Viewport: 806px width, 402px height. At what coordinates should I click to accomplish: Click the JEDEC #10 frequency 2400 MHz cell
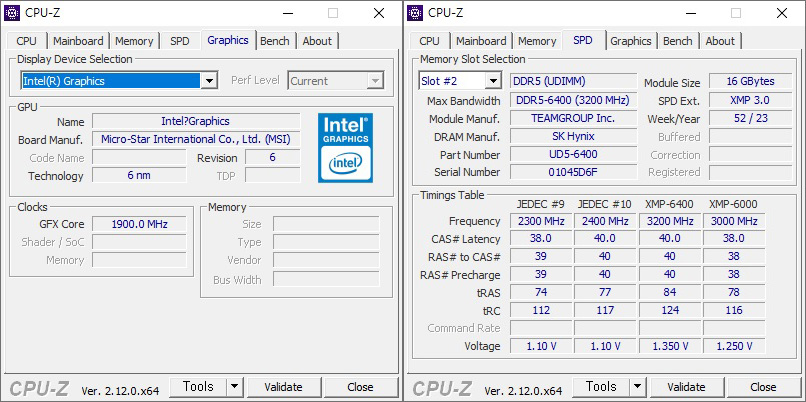click(605, 221)
